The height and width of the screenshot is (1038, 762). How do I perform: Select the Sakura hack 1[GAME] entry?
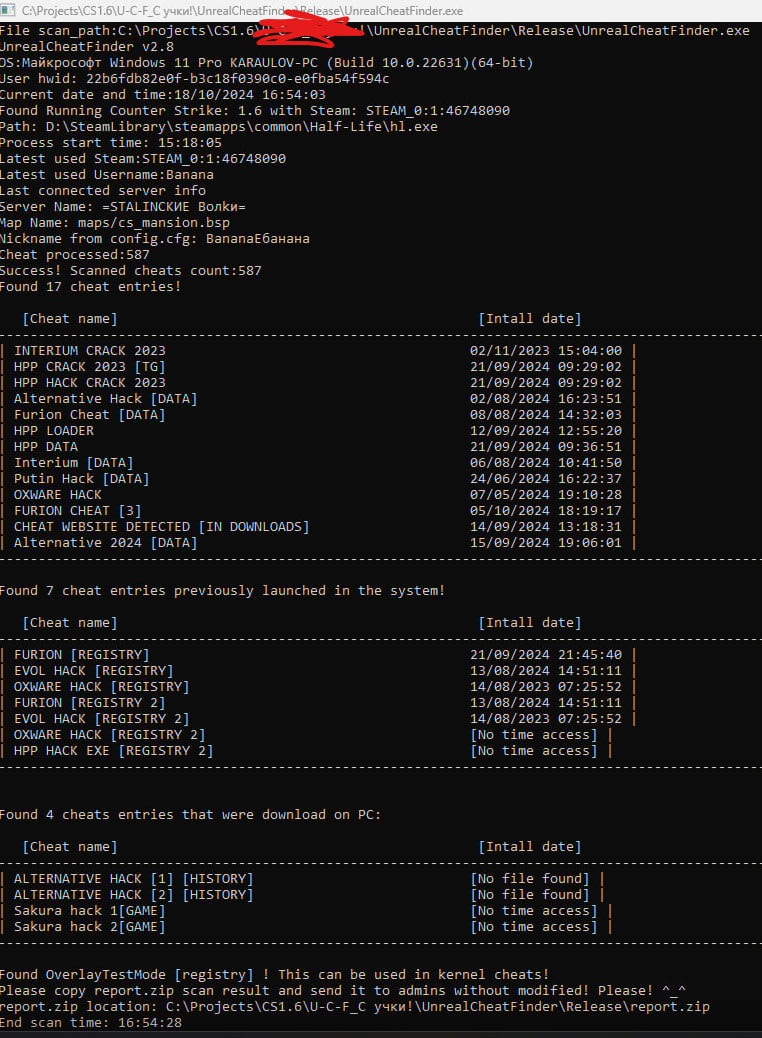coord(306,911)
